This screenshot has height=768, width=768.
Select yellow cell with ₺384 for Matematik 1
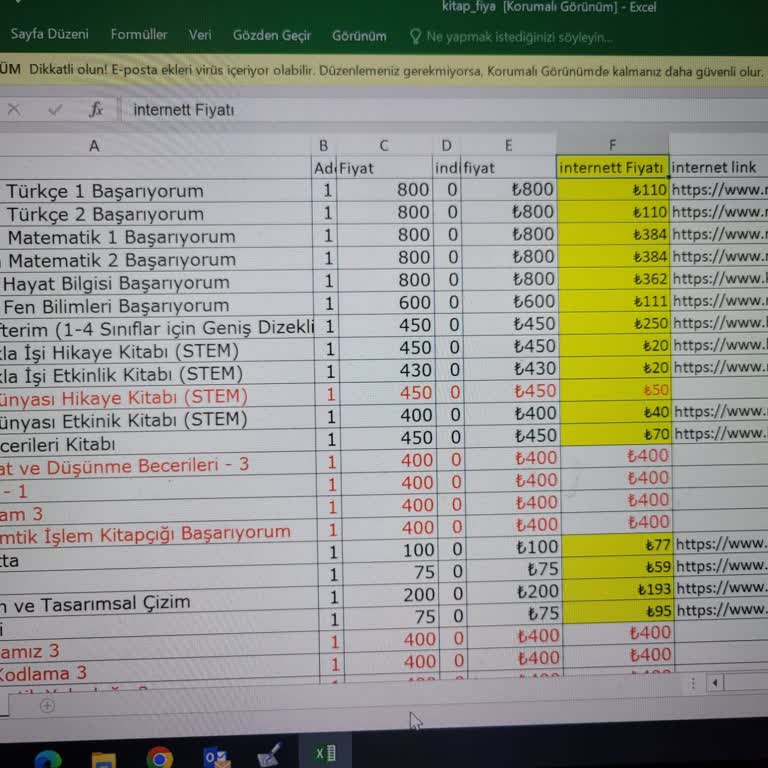[x=613, y=235]
